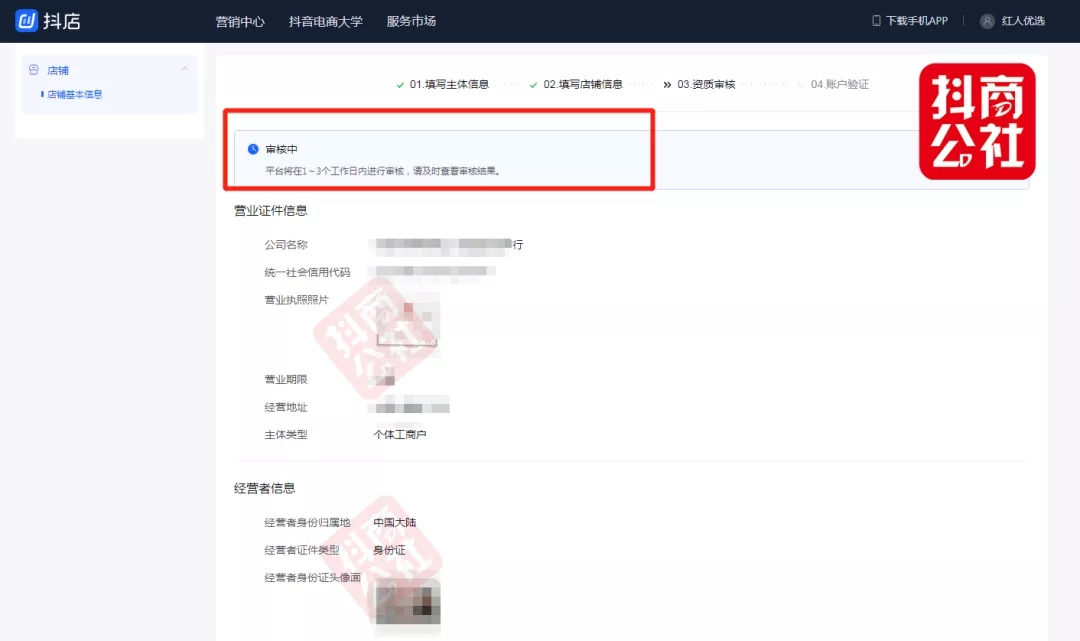Select 店铺基本信息 in the sidebar
Image resolution: width=1080 pixels, height=641 pixels.
click(74, 94)
